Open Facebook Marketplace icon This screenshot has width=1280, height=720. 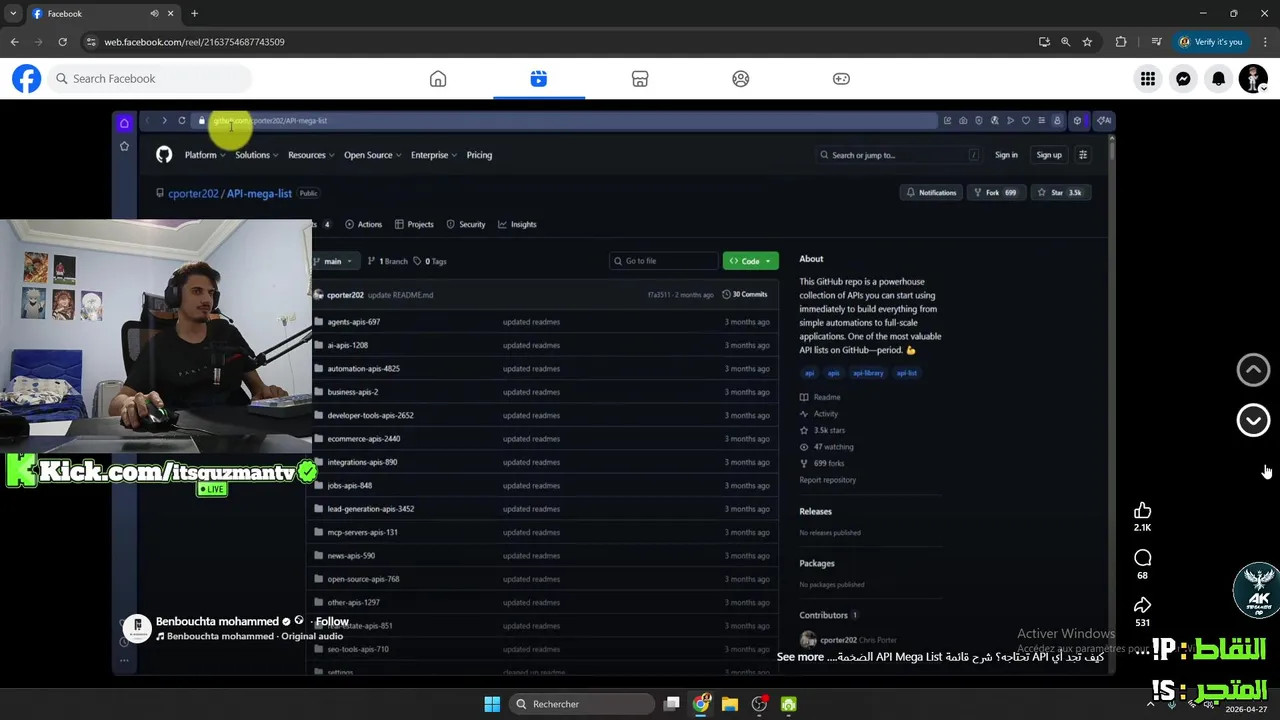click(x=640, y=79)
